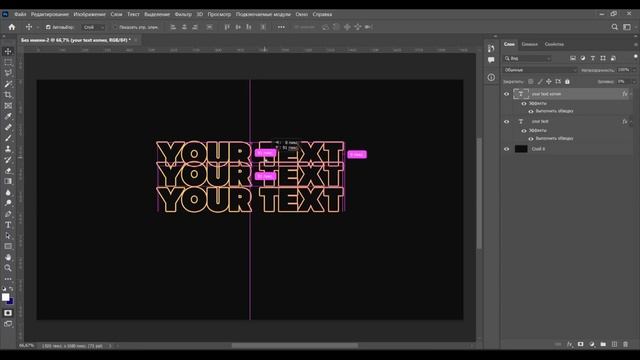Select the Pen tool

click(8, 214)
